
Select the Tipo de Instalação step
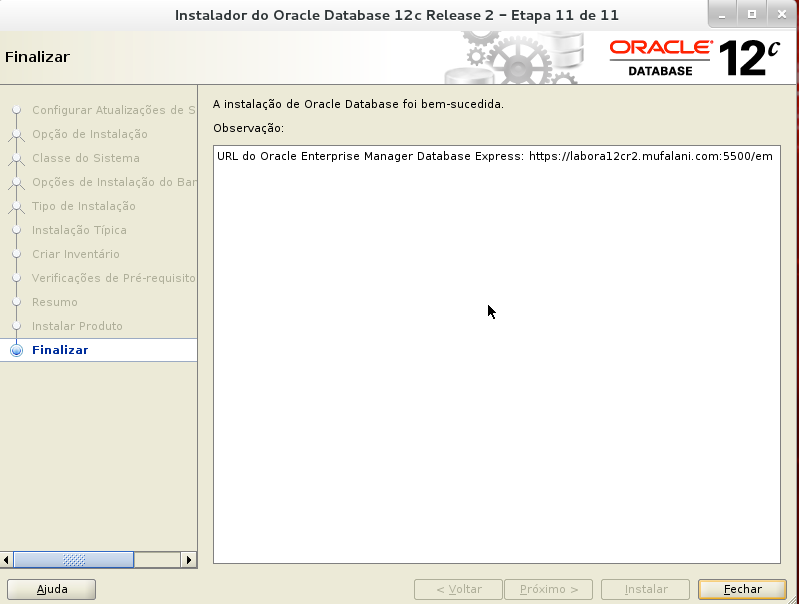coord(84,206)
